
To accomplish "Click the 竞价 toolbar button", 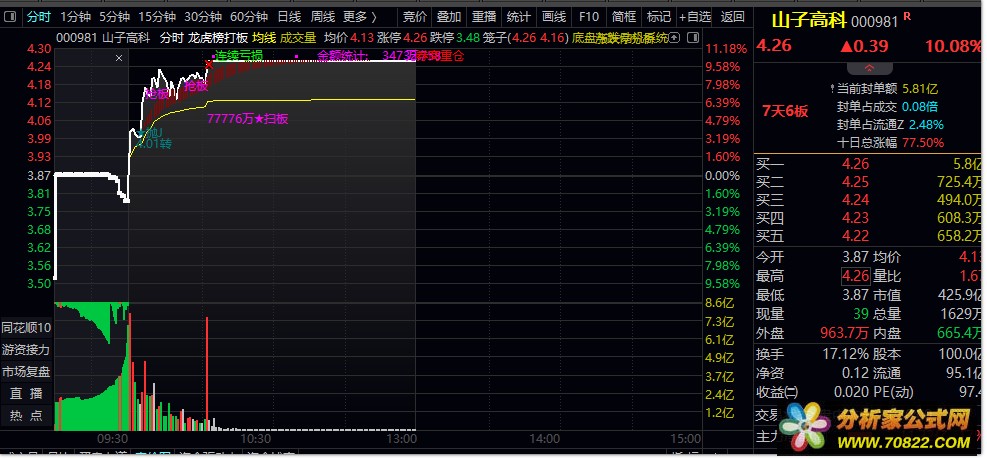I will [x=414, y=17].
